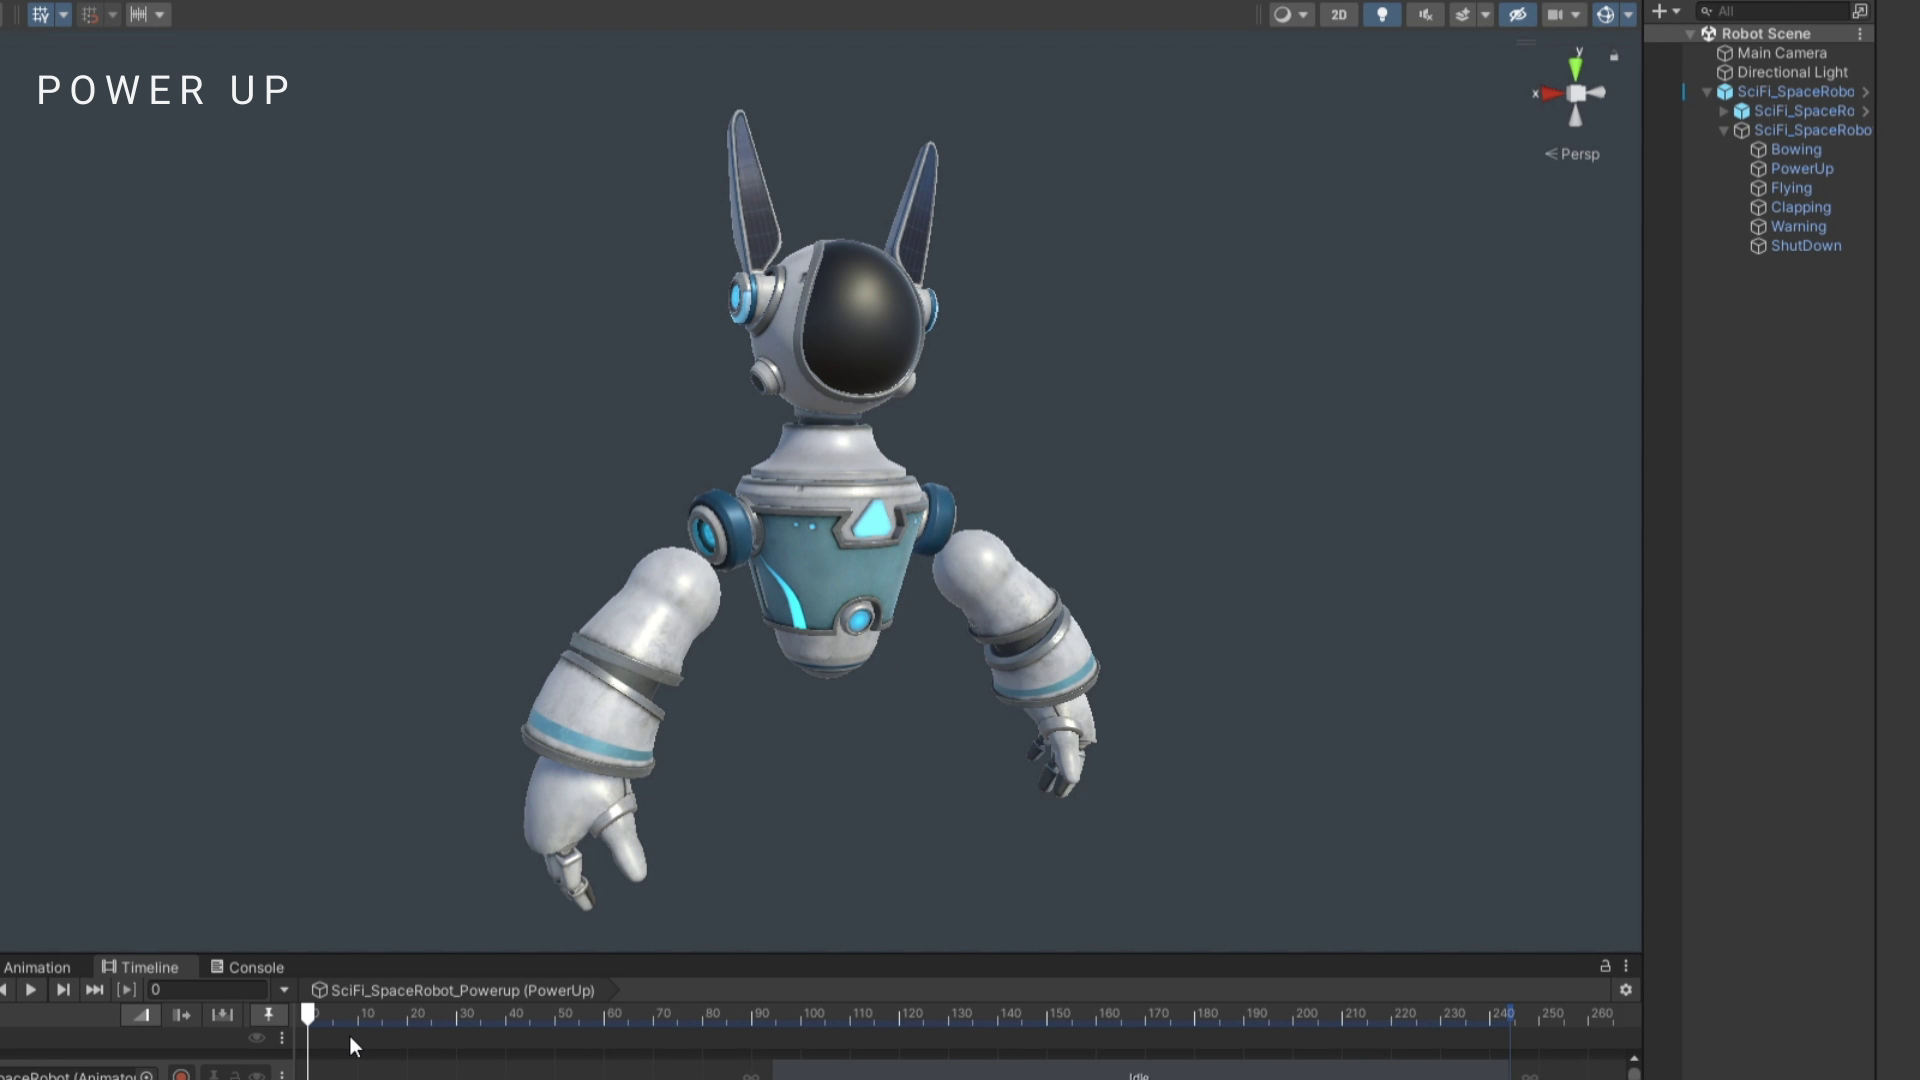Select Clapping object in Hierarchy
Viewport: 1920px width, 1080px height.
pyautogui.click(x=1800, y=207)
